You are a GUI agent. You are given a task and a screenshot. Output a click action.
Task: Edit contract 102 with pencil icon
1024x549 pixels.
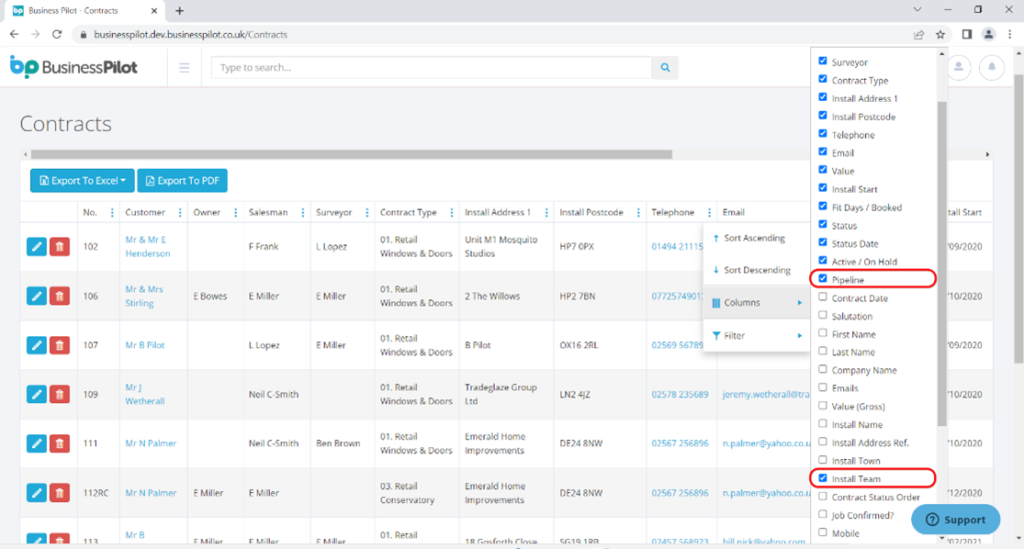[x=36, y=246]
